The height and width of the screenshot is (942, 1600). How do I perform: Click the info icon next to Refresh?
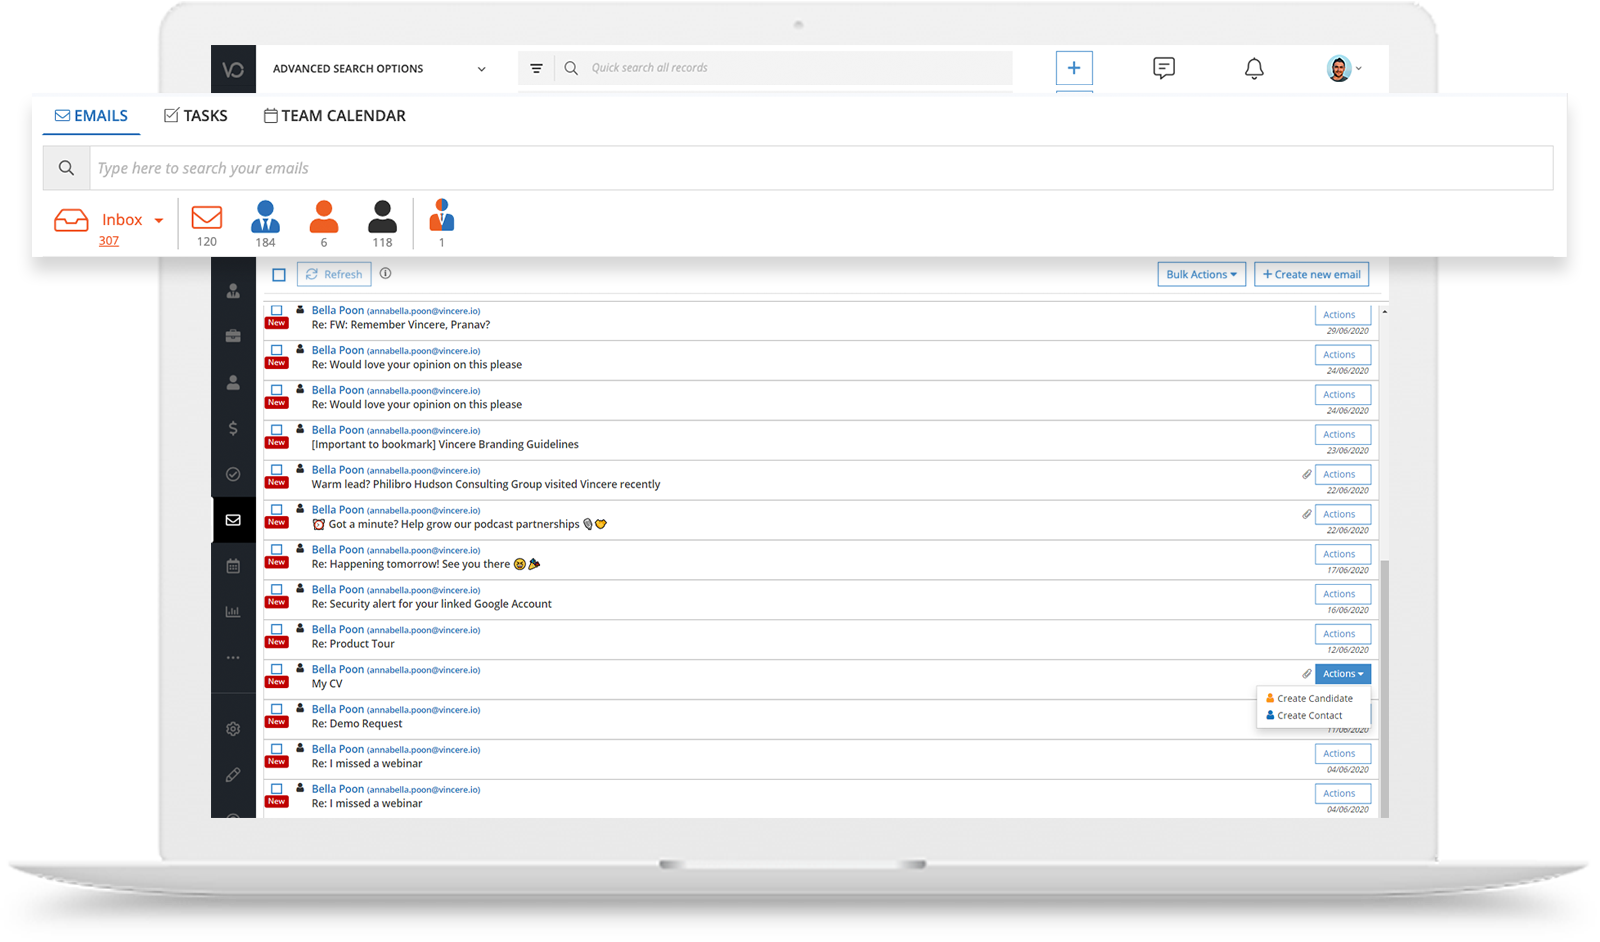pos(386,273)
